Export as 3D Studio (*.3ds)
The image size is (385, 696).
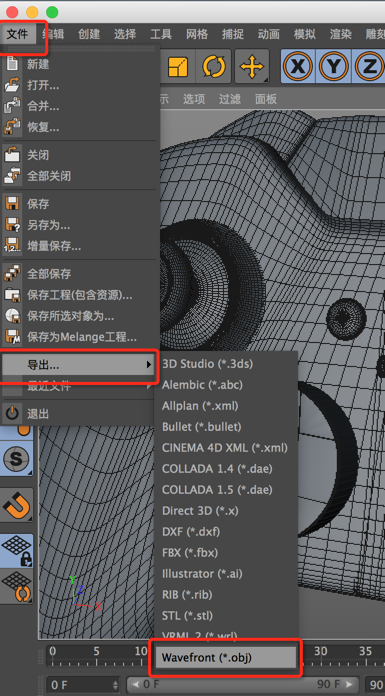pyautogui.click(x=226, y=364)
